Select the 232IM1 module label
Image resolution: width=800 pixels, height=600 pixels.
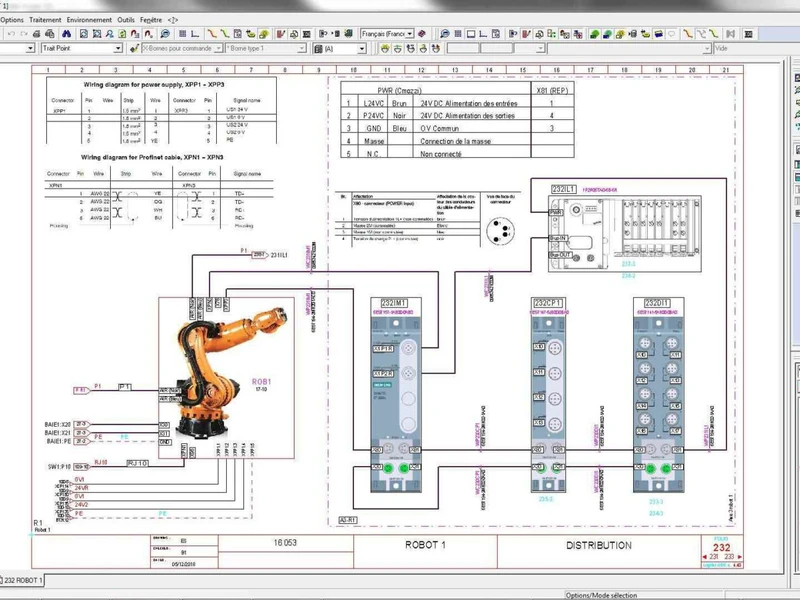click(x=395, y=303)
